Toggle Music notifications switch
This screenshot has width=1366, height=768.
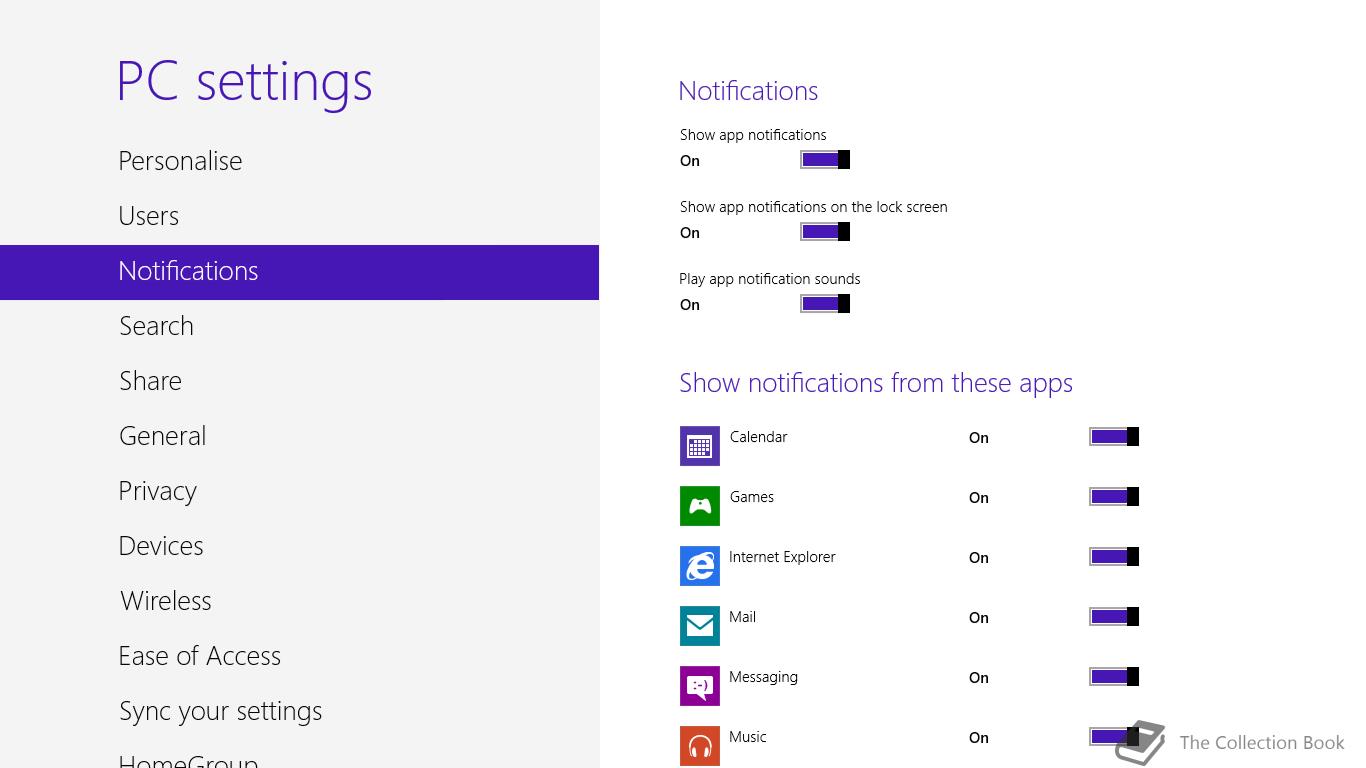(1114, 737)
